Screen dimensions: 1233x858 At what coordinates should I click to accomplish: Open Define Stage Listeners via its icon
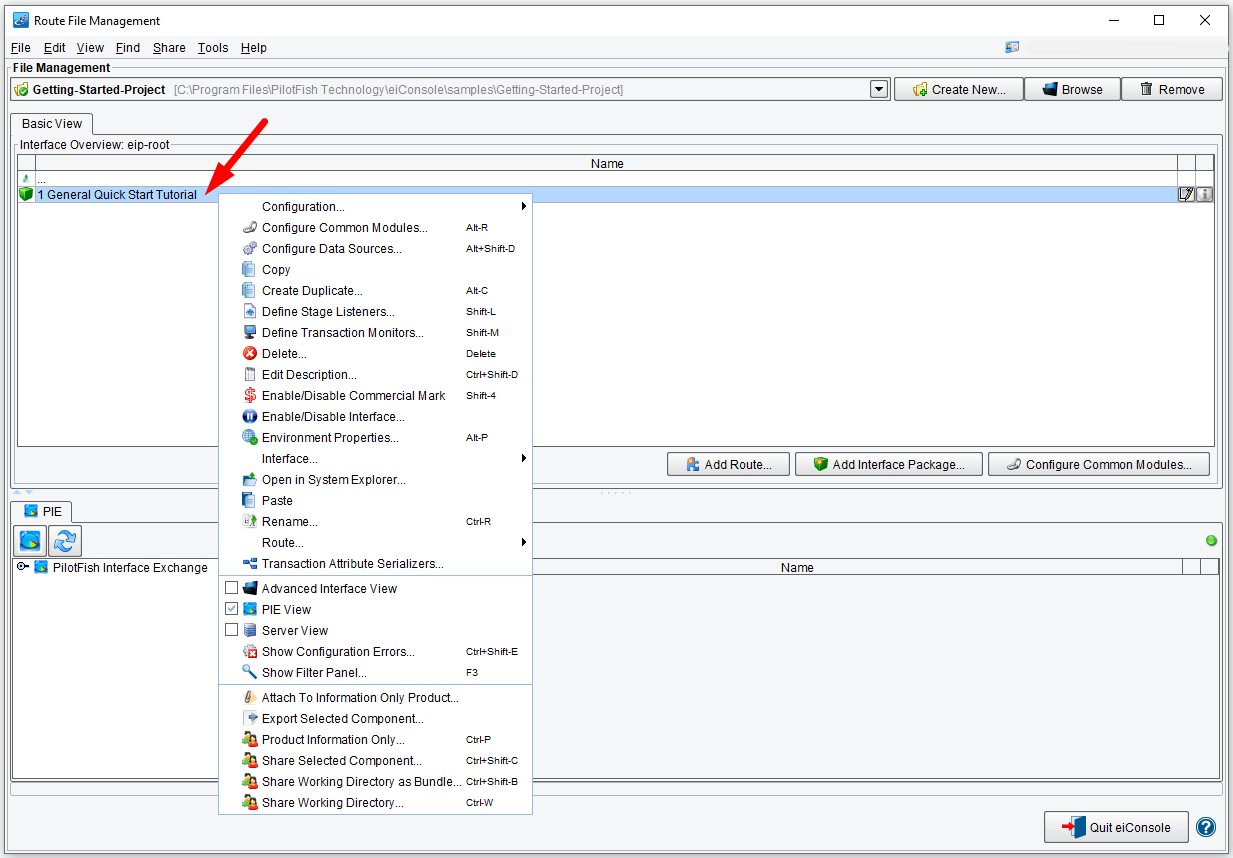coord(250,312)
